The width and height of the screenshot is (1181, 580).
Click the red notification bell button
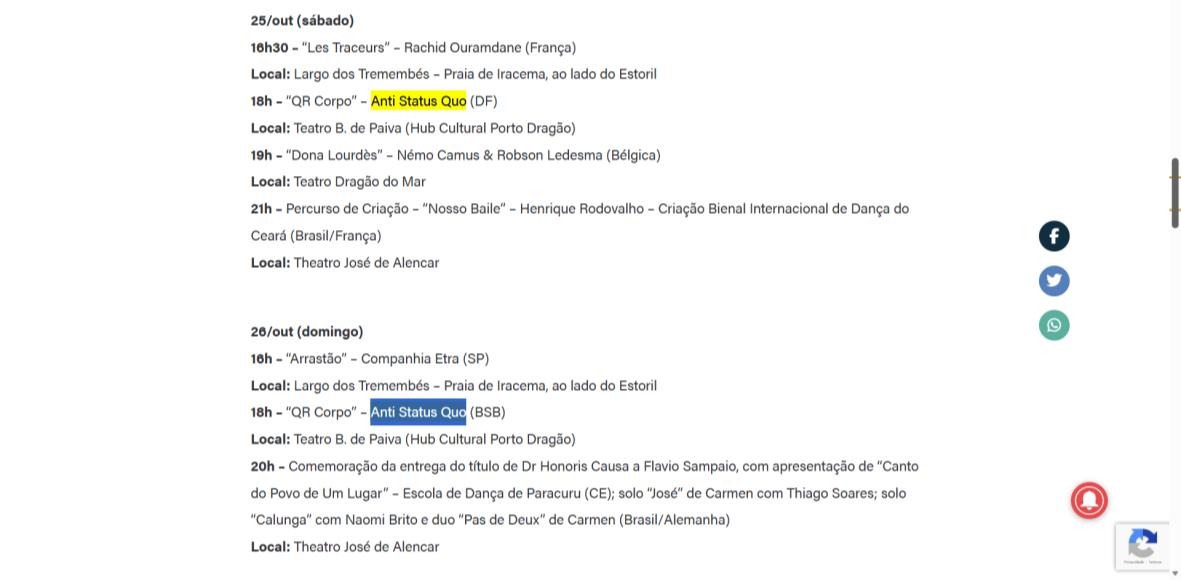pos(1089,501)
